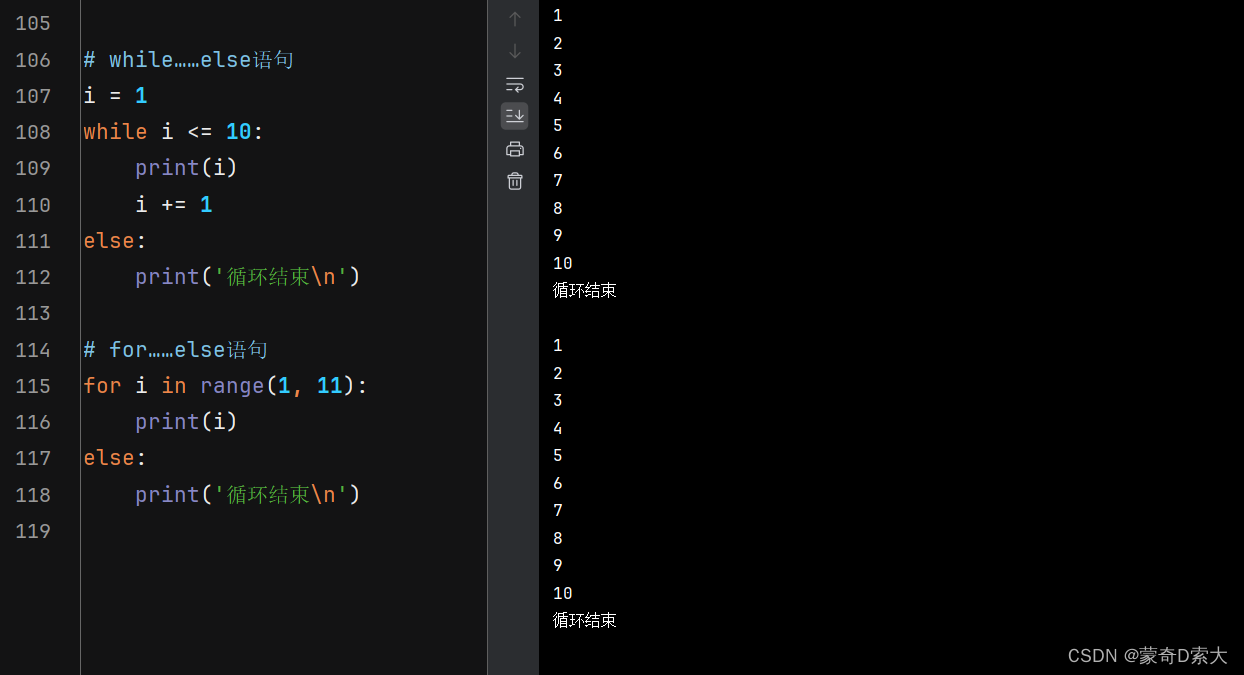Click gutter line number 105
Screen dimensions: 1244x675
33,23
